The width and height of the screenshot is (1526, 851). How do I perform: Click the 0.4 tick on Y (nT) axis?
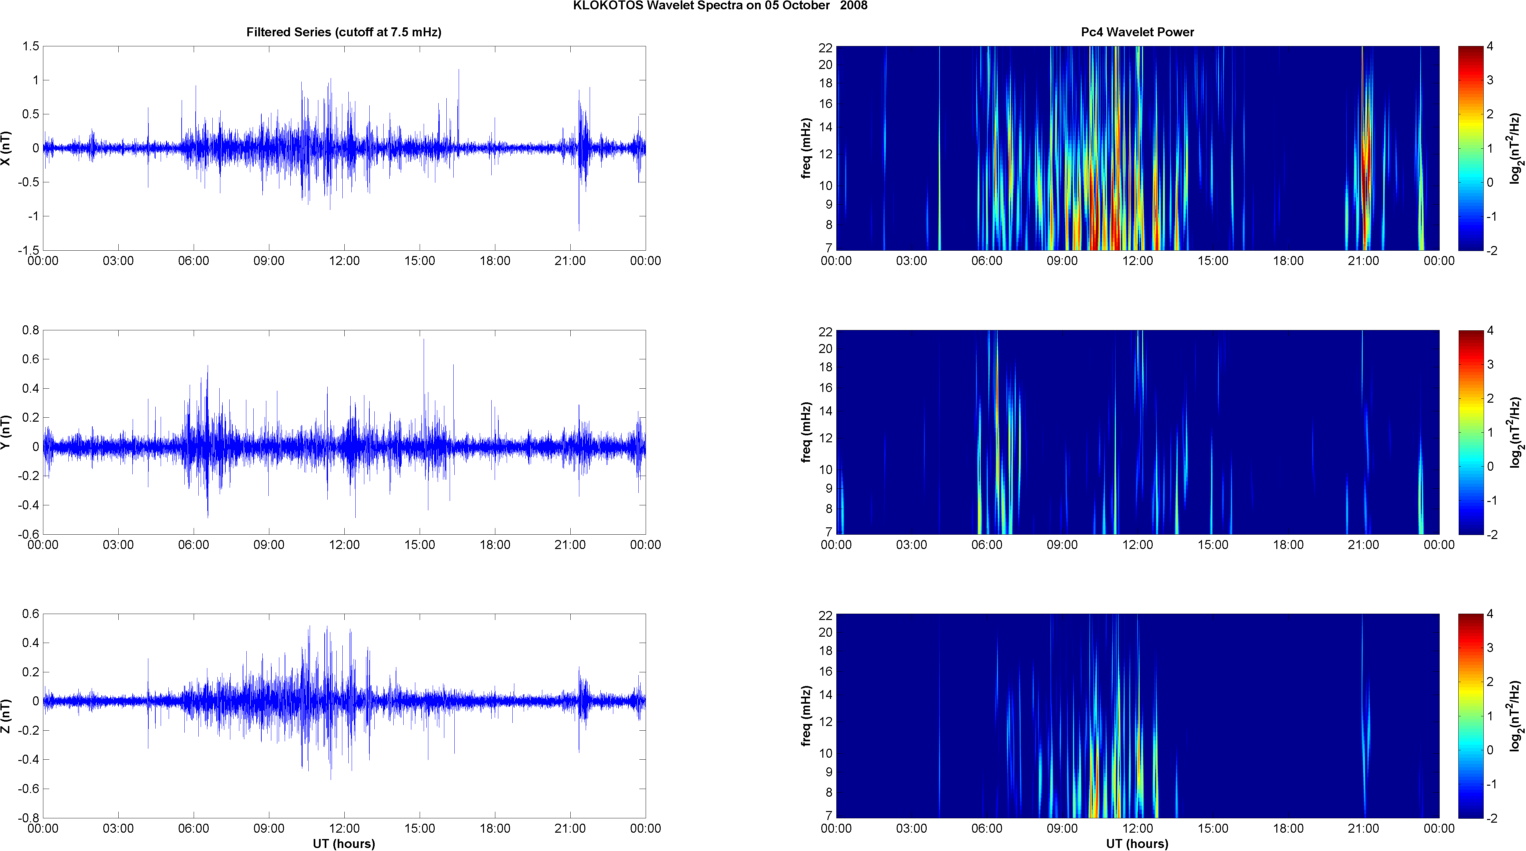pos(30,389)
